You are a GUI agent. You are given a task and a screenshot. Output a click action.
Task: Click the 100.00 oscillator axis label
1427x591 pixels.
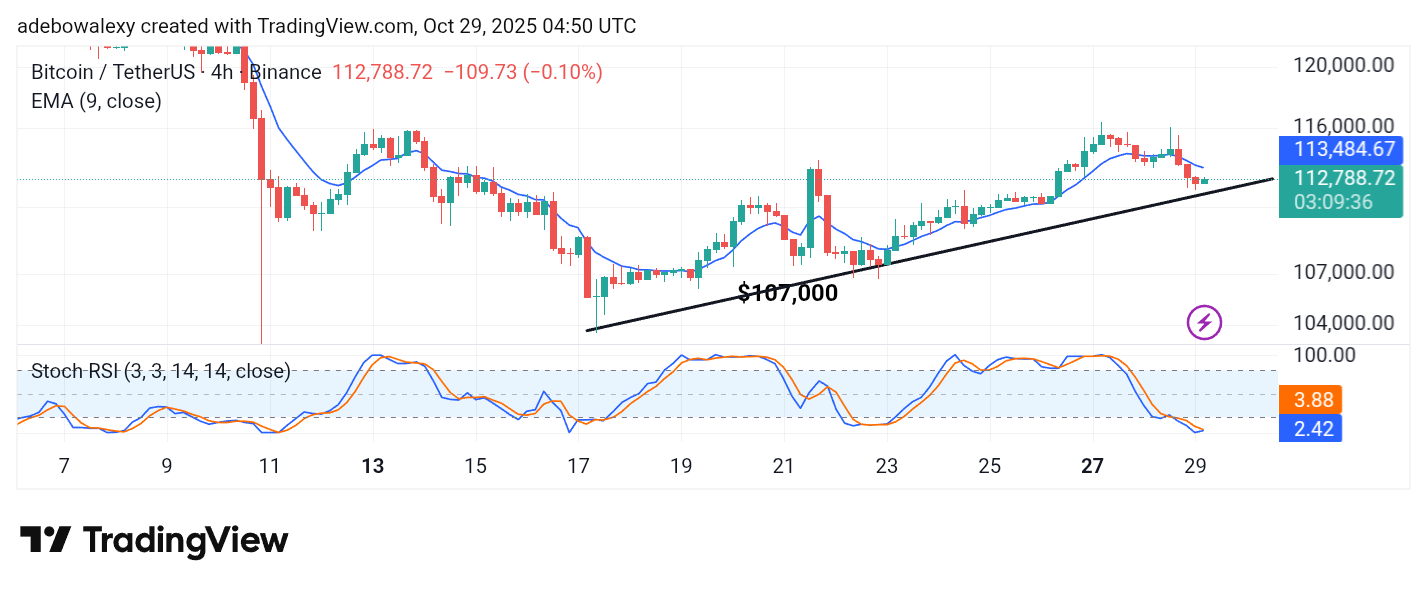[1323, 355]
